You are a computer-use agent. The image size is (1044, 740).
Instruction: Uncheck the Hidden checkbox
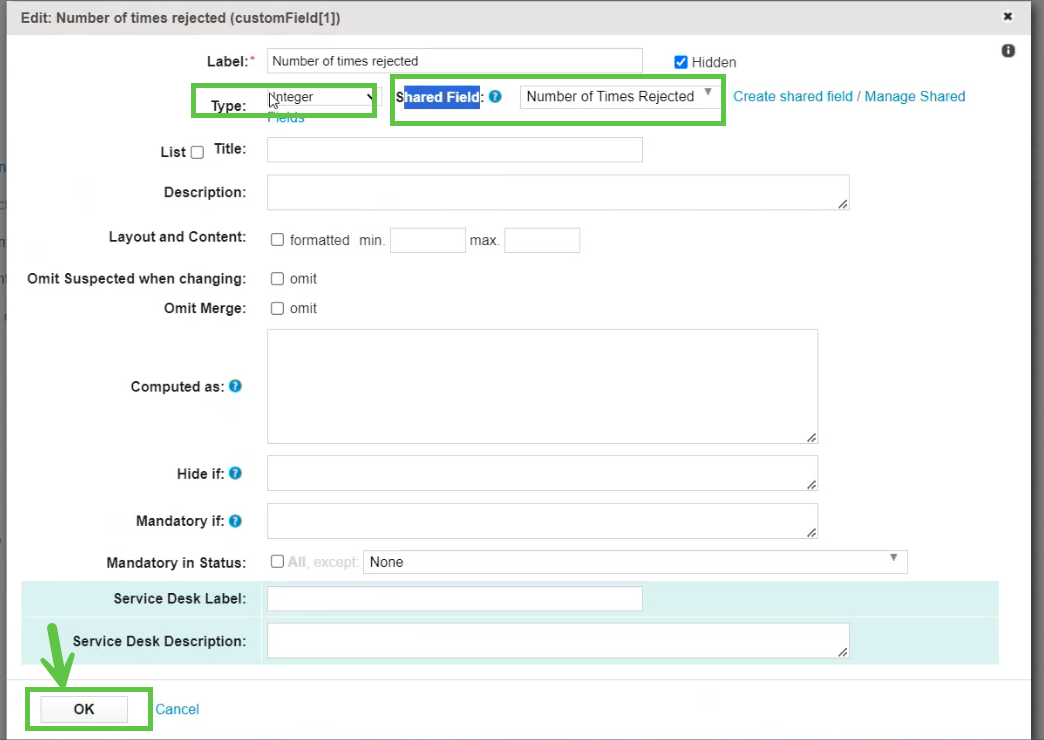681,62
